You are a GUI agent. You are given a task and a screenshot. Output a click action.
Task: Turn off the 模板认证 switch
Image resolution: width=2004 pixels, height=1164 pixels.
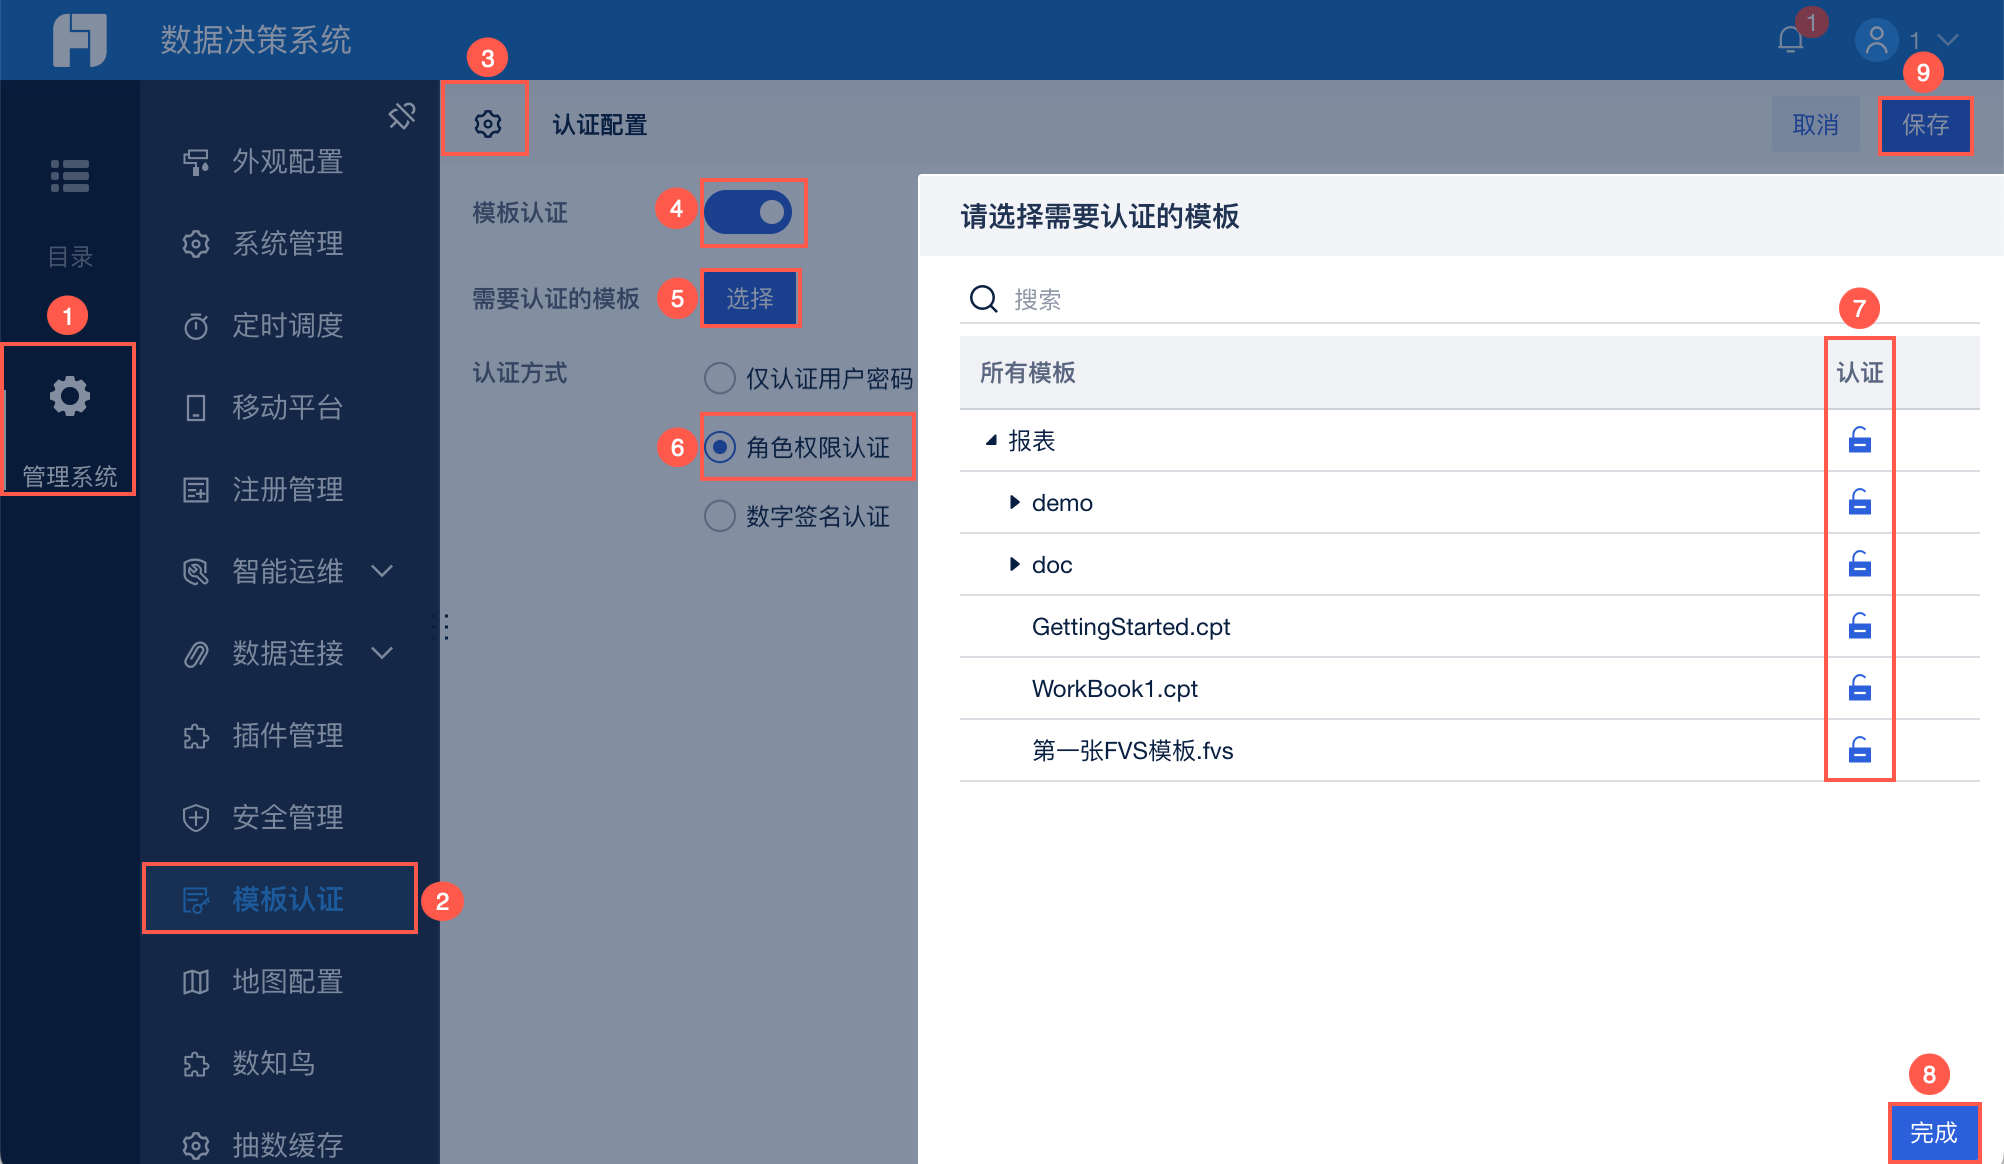pos(748,212)
